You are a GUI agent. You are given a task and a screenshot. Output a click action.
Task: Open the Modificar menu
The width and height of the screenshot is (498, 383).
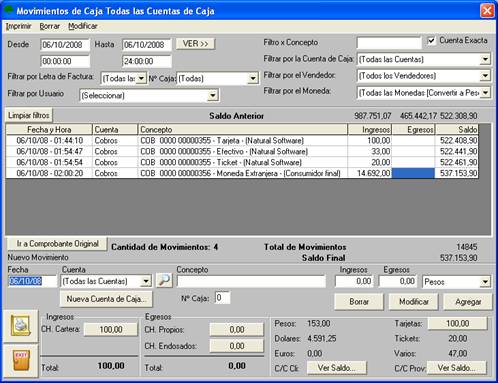coord(83,26)
